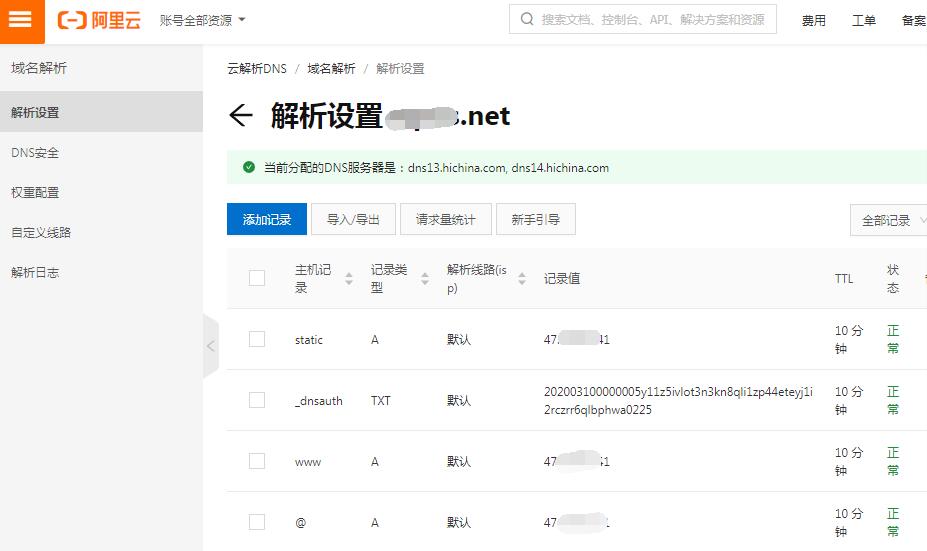Click the back arrow beside 解析设置
927x551 pixels.
point(241,115)
